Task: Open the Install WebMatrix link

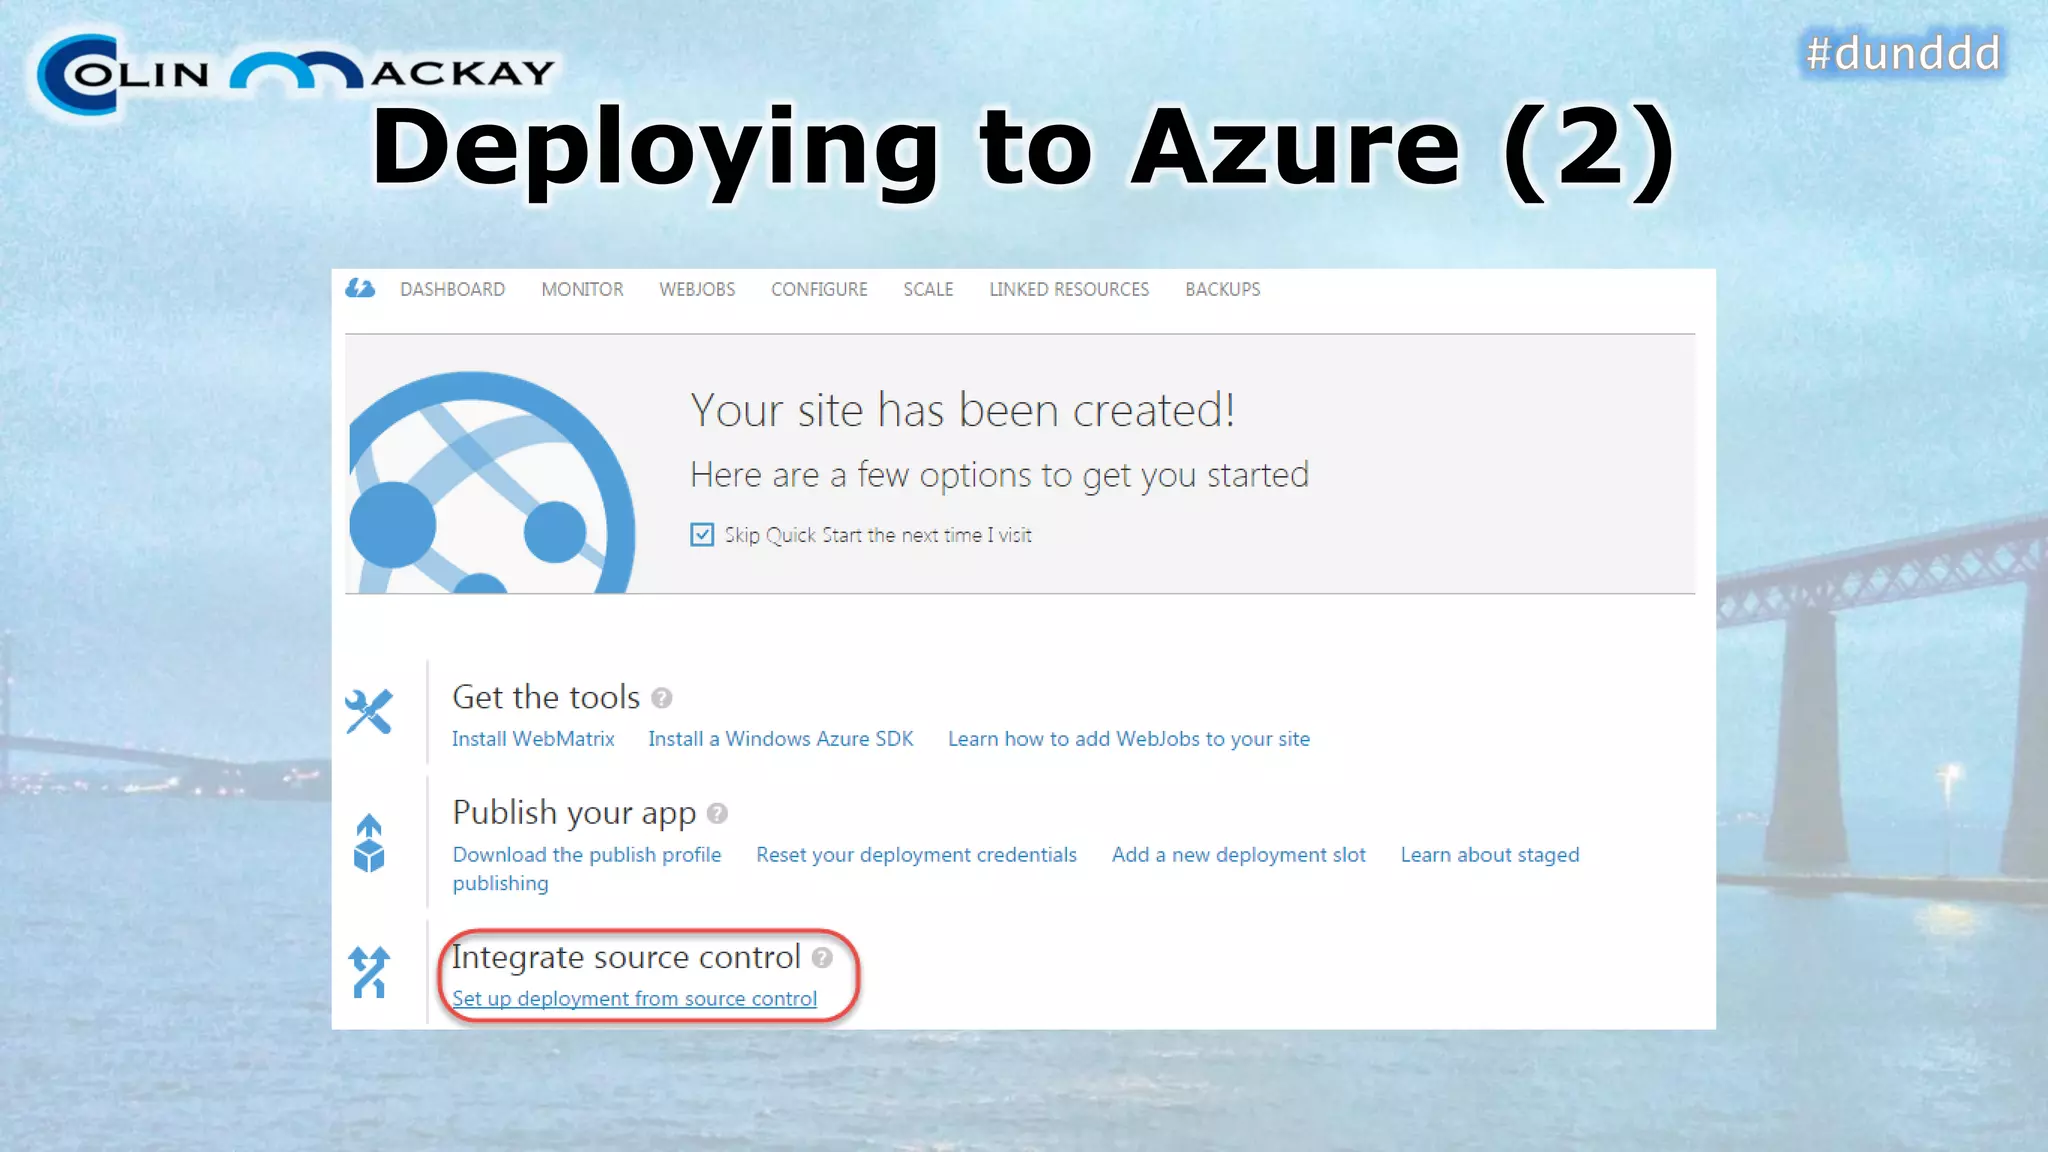Action: coord(533,739)
